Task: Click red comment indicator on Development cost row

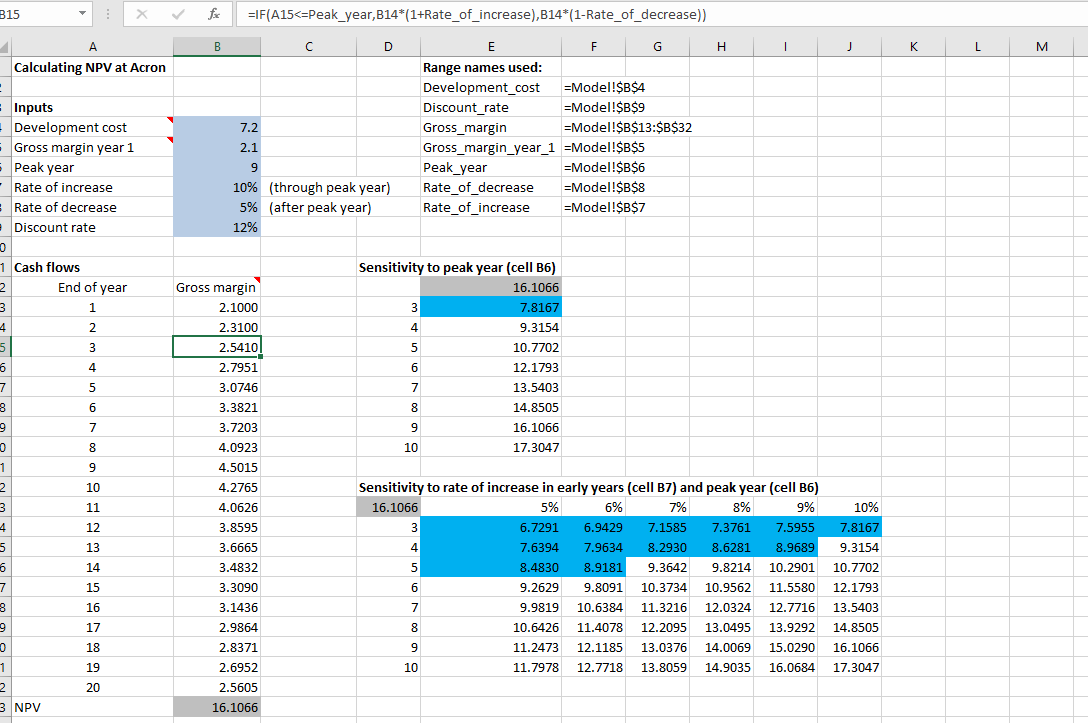Action: coord(172,119)
